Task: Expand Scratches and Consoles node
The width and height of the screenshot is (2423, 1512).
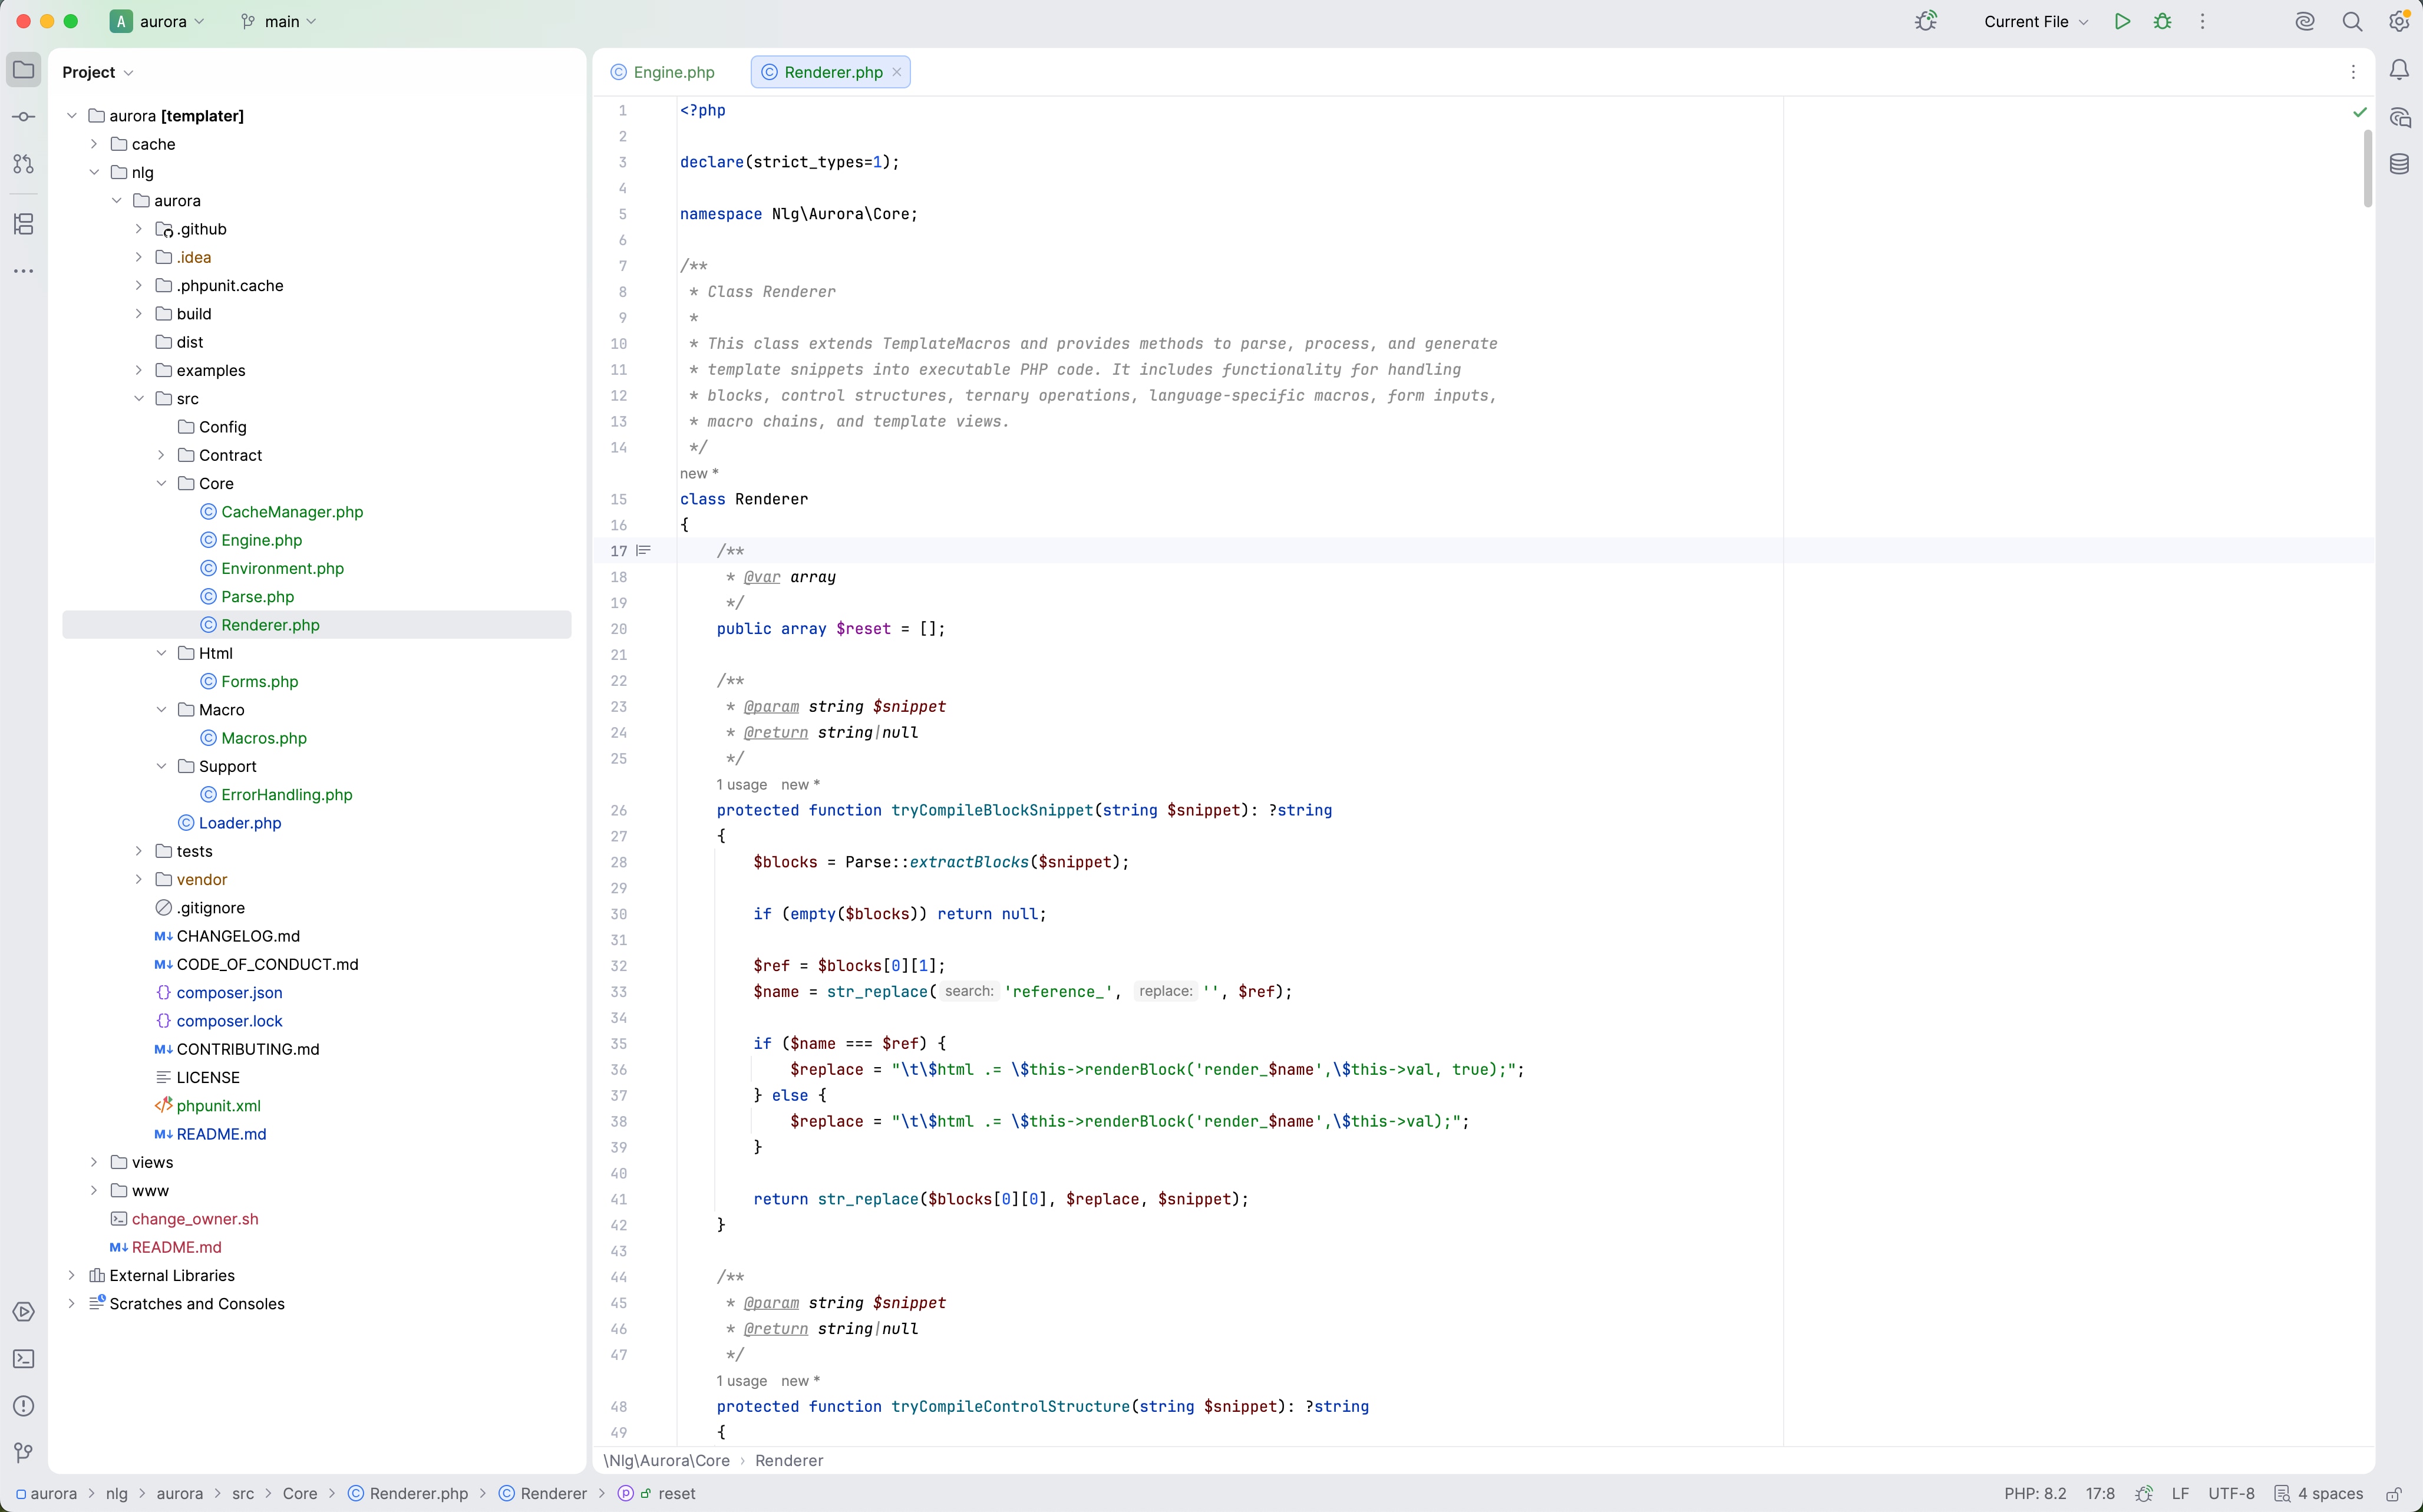Action: 72,1303
